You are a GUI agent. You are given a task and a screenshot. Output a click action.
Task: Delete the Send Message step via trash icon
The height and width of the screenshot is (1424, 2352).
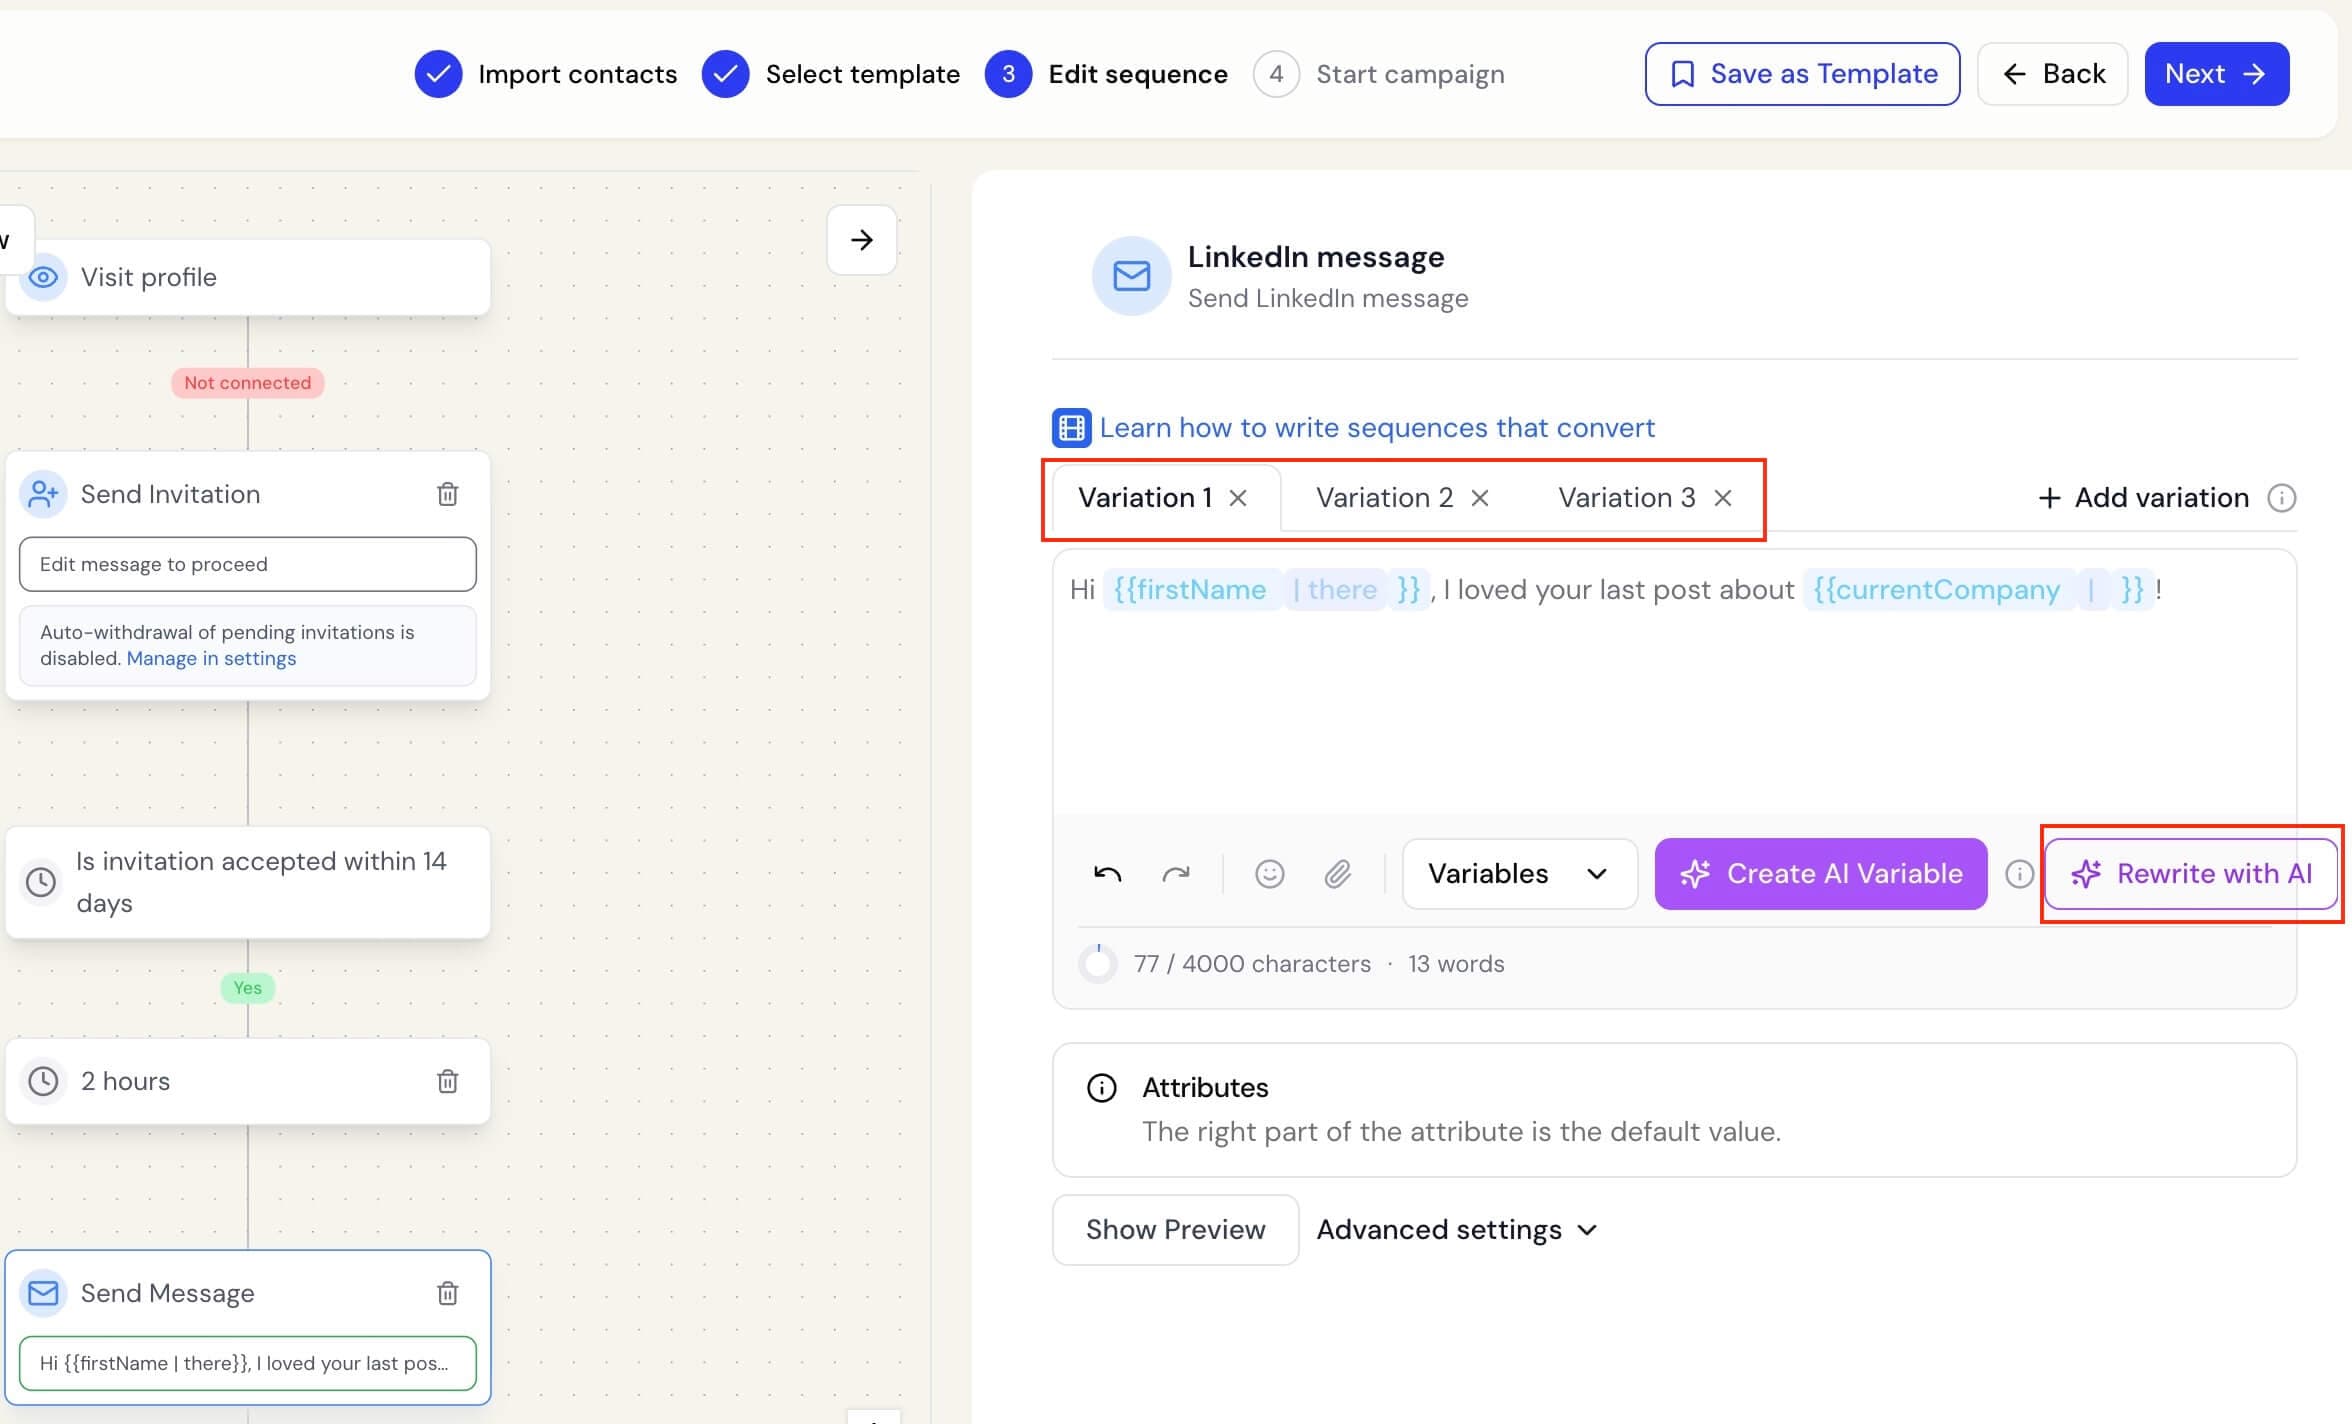(x=447, y=1293)
